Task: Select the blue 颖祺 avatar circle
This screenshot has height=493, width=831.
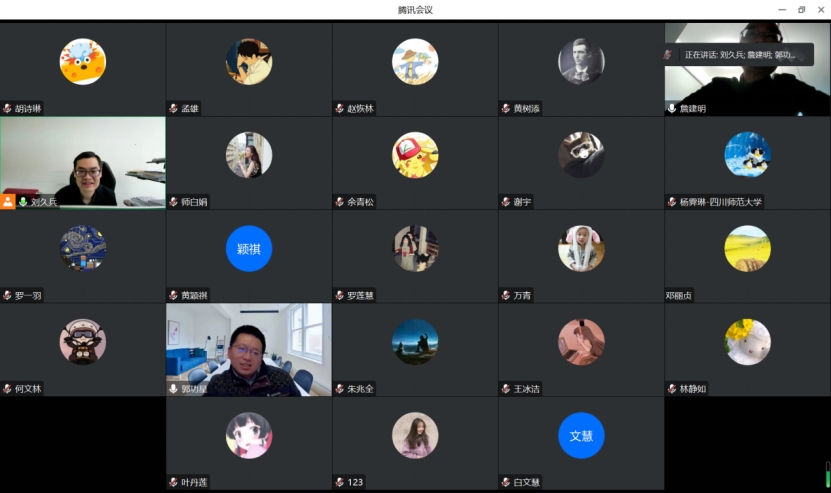Action: point(249,248)
